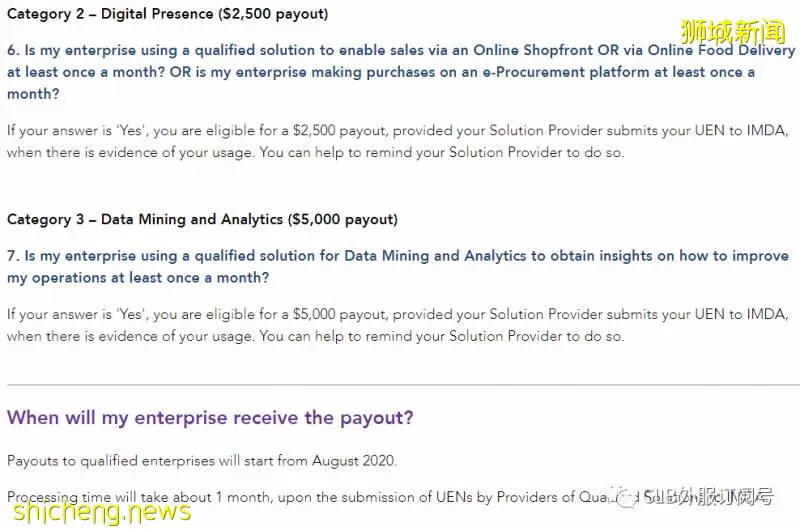Image resolution: width=800 pixels, height=531 pixels.
Task: Click the paragraph about the $2,500 payout eligibility
Action: tap(397, 141)
